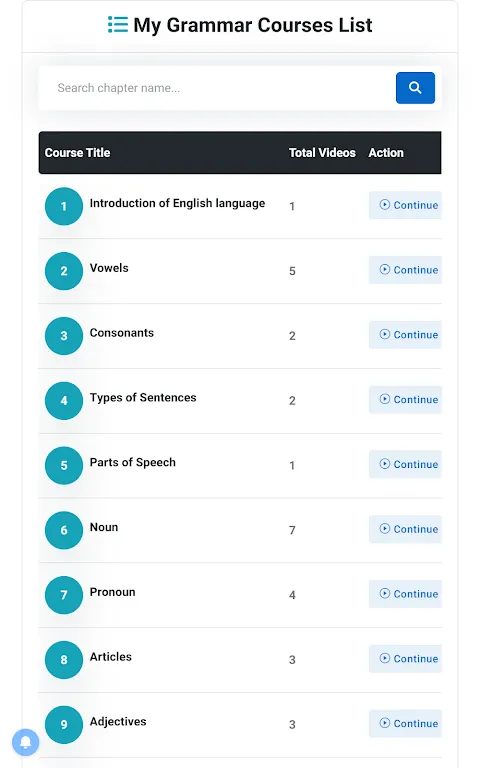Open the Noun course title
Image resolution: width=480 pixels, height=768 pixels.
(104, 527)
